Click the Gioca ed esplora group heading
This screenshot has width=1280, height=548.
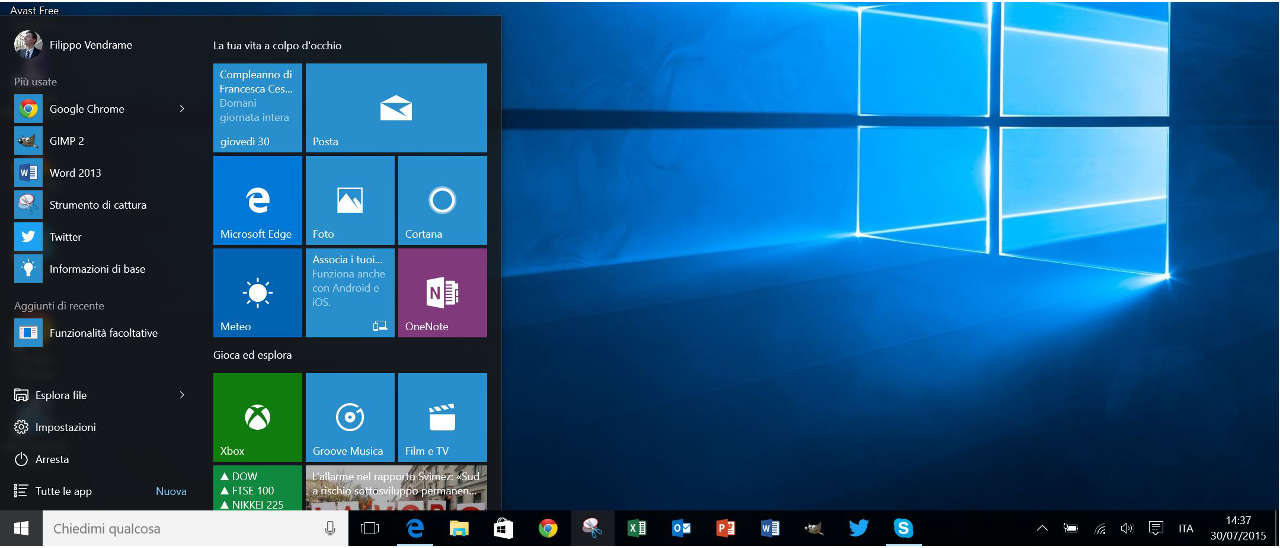[252, 355]
